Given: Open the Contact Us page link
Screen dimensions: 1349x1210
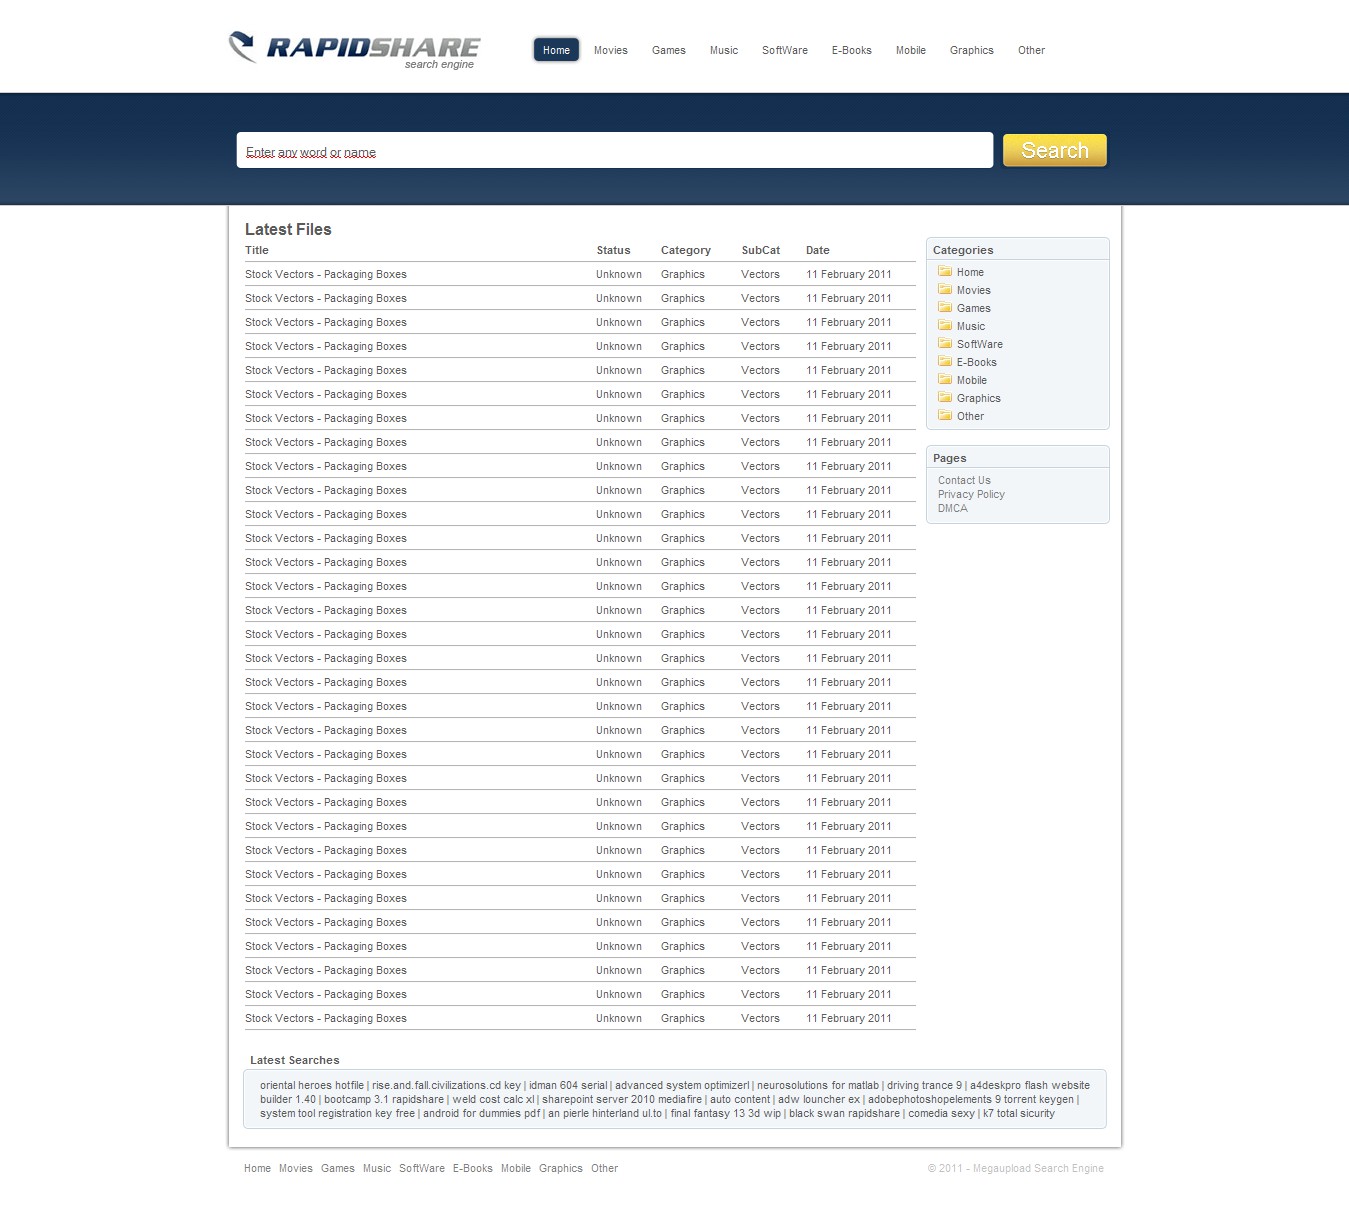Looking at the screenshot, I should pos(964,480).
